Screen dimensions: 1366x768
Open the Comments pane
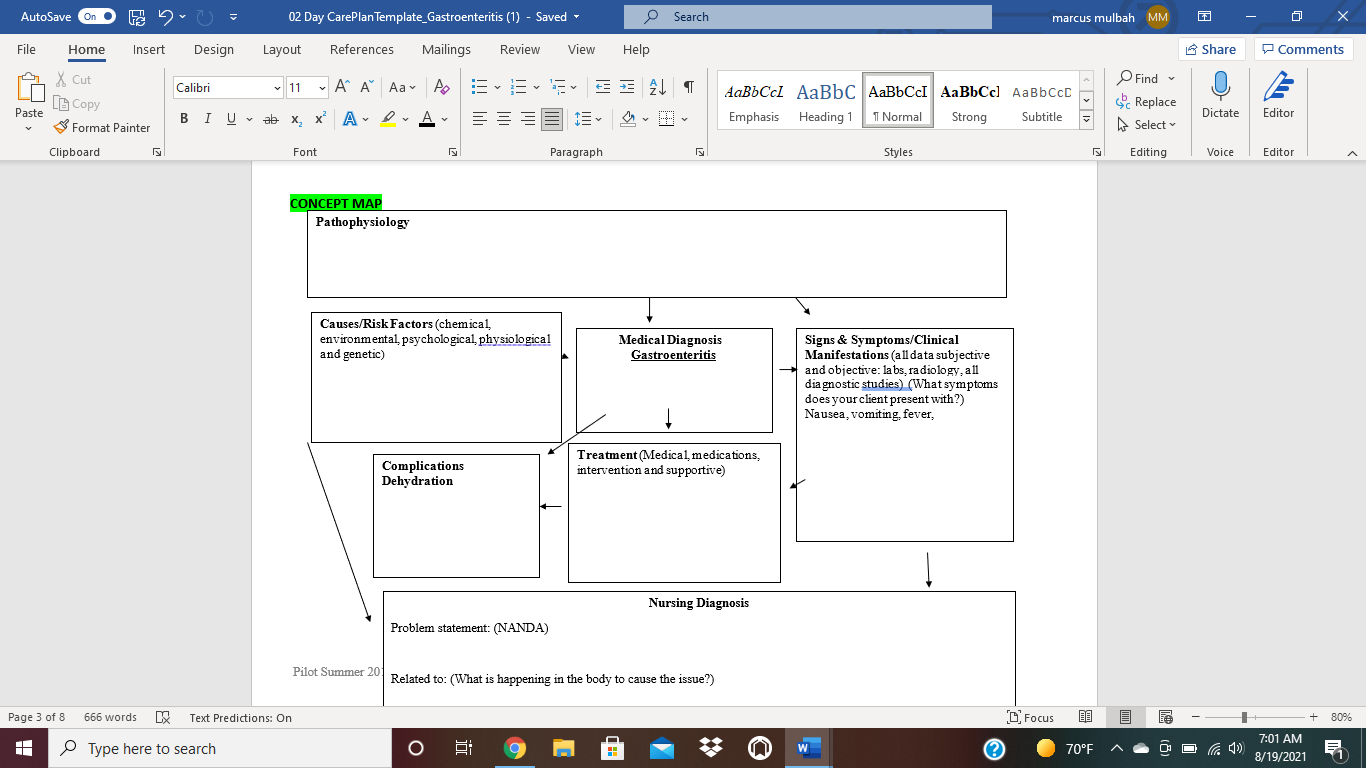point(1303,49)
